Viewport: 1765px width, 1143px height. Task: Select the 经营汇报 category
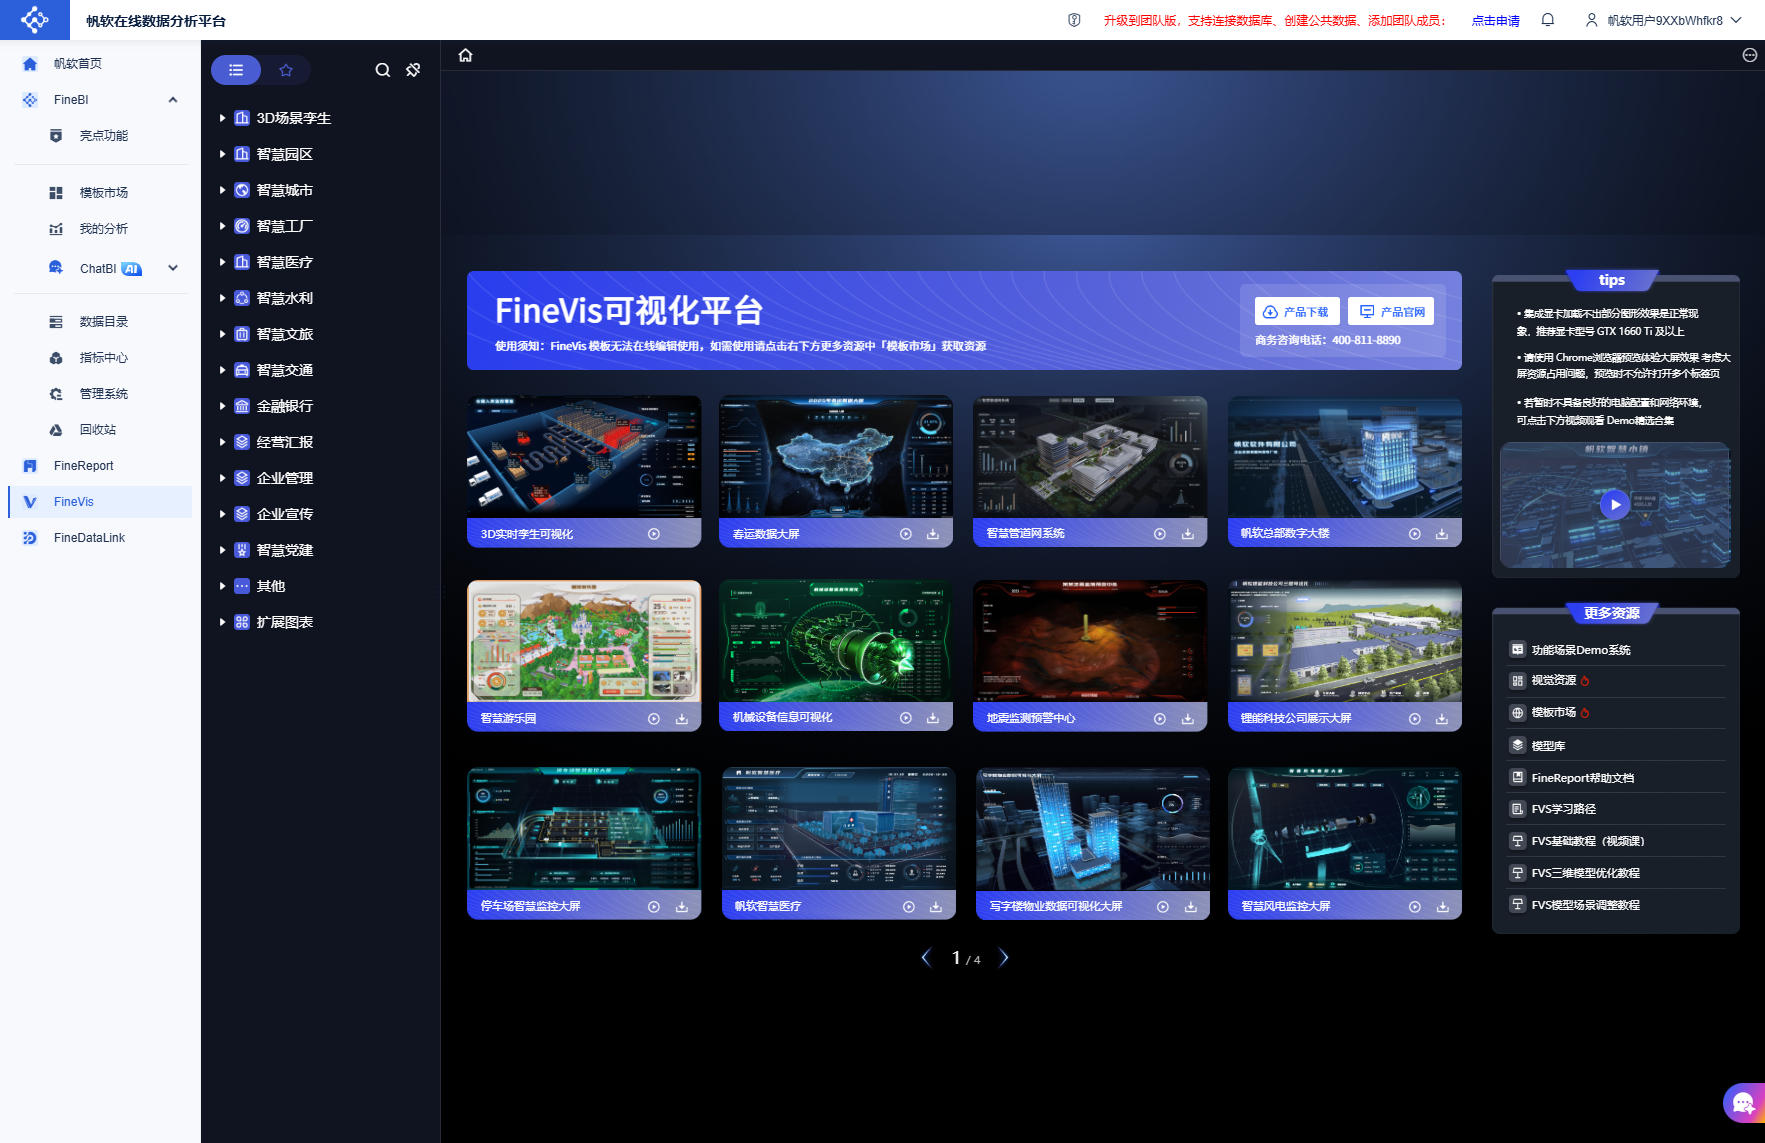click(285, 442)
